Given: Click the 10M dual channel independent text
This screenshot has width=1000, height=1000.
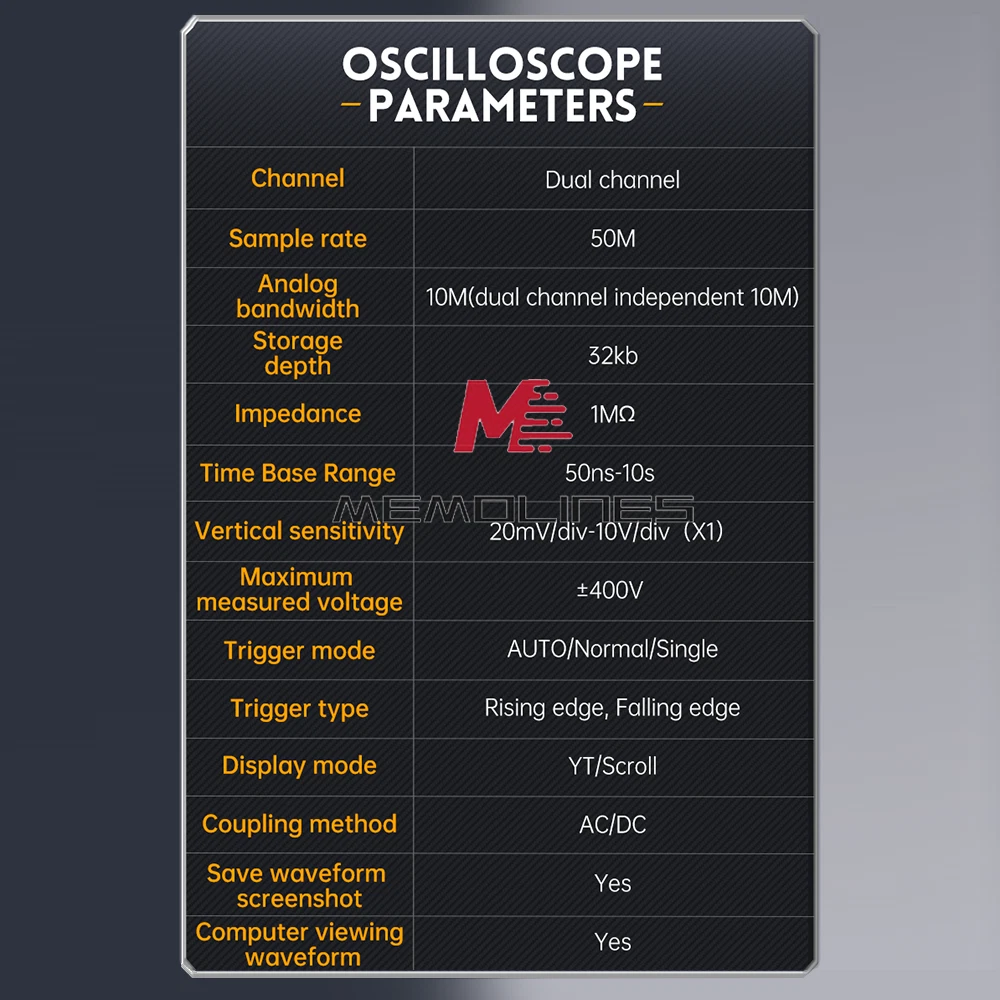Looking at the screenshot, I should coord(612,297).
